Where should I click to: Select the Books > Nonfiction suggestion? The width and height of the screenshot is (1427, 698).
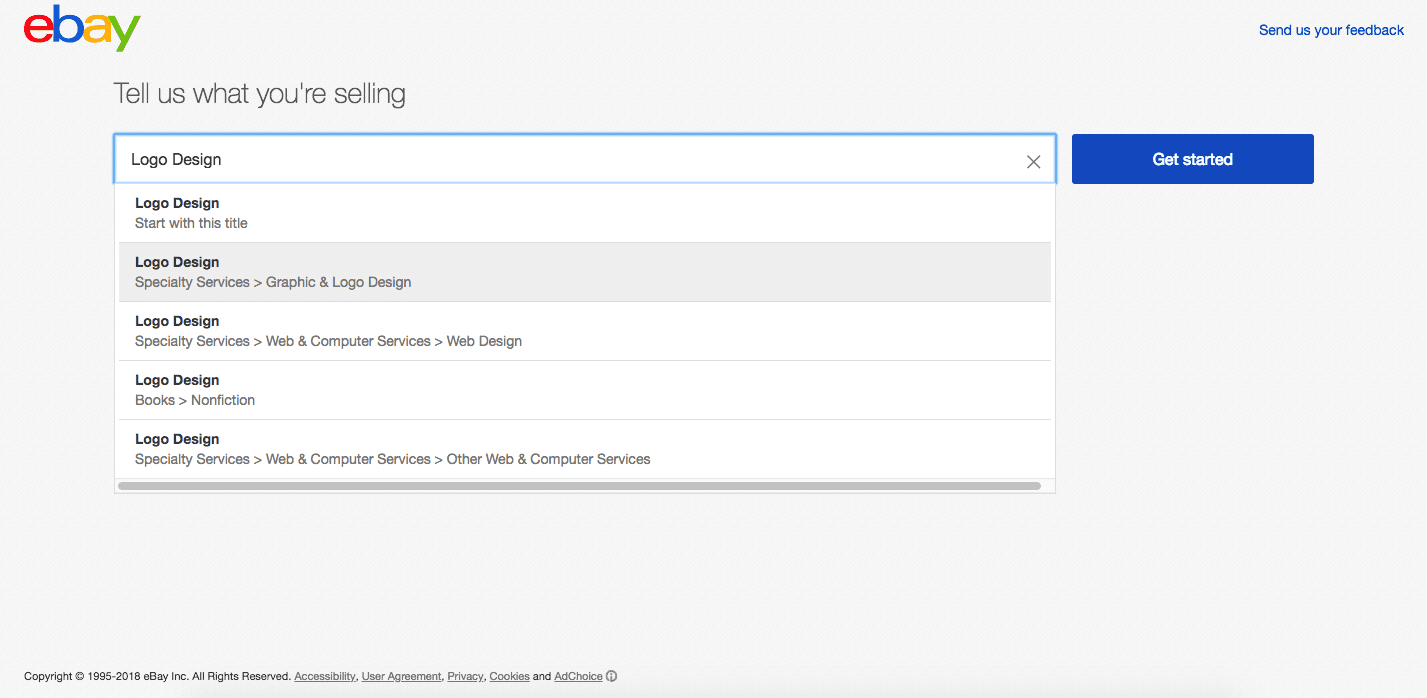[x=584, y=390]
